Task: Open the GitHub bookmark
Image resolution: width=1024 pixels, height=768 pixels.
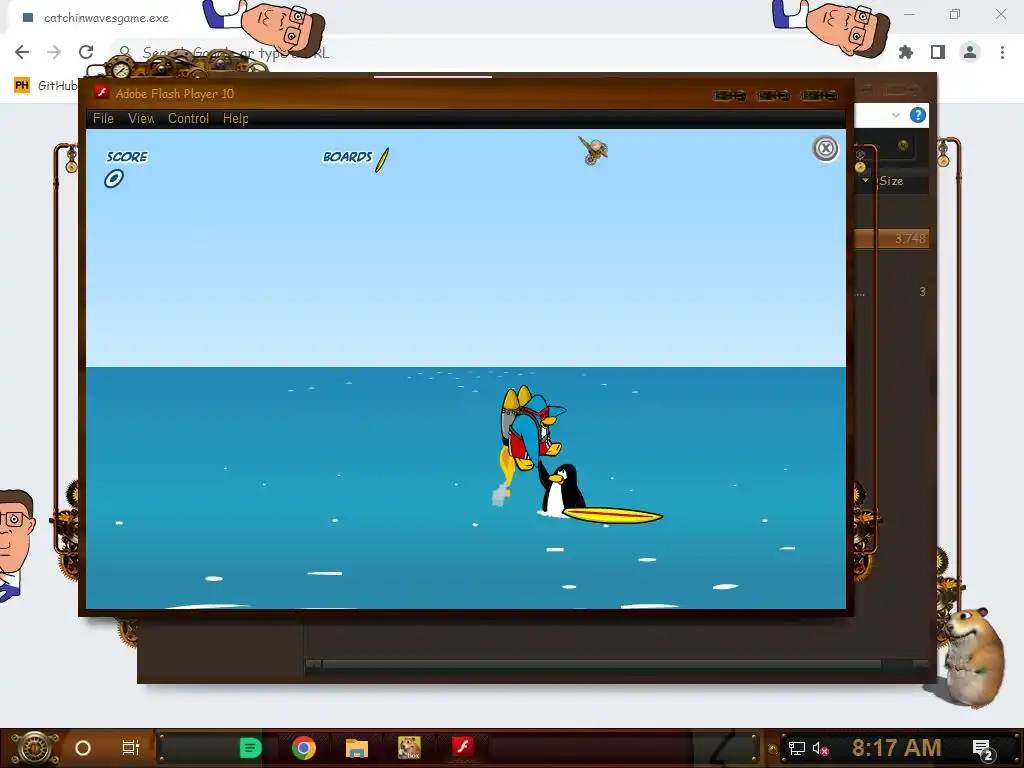Action: point(46,86)
